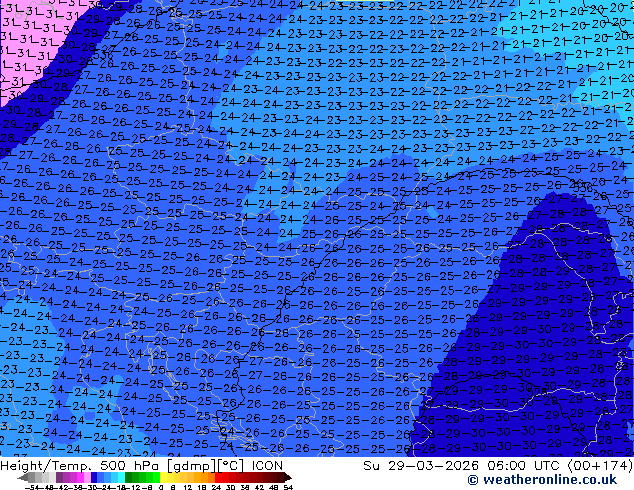This screenshot has width=634, height=490.
Task: Click the '[gdmp][°C]' units label
Action: click(205, 466)
